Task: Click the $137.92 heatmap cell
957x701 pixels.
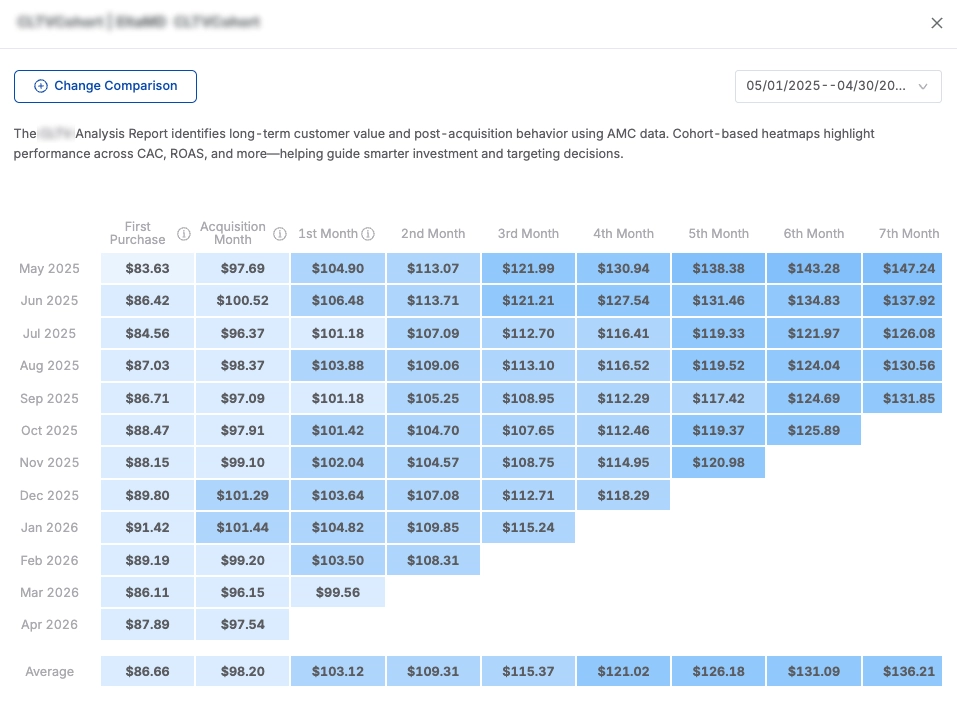Action: (x=903, y=301)
